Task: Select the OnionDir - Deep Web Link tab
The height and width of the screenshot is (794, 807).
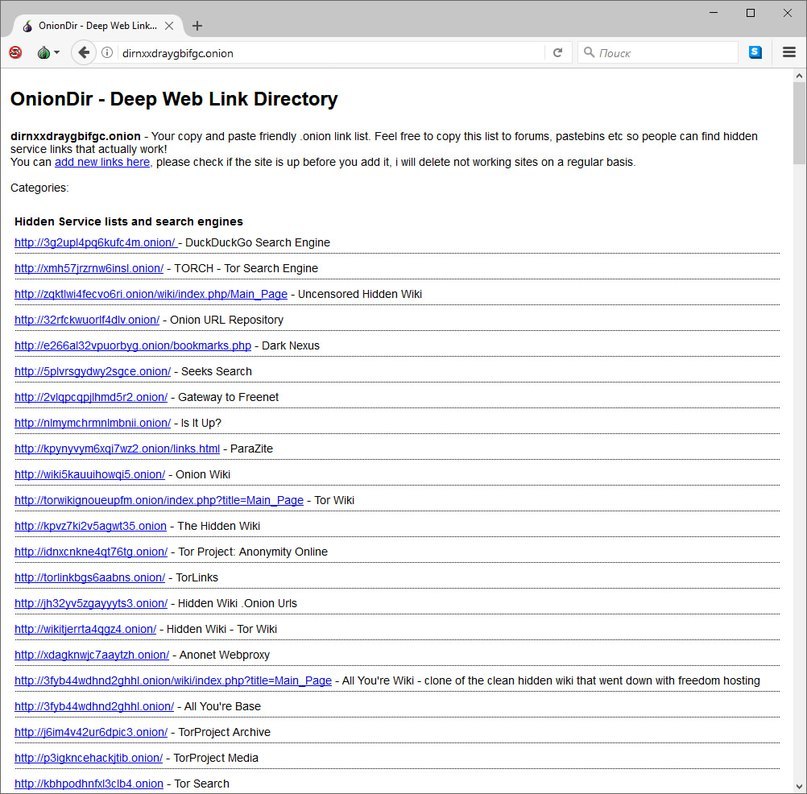Action: [90, 26]
